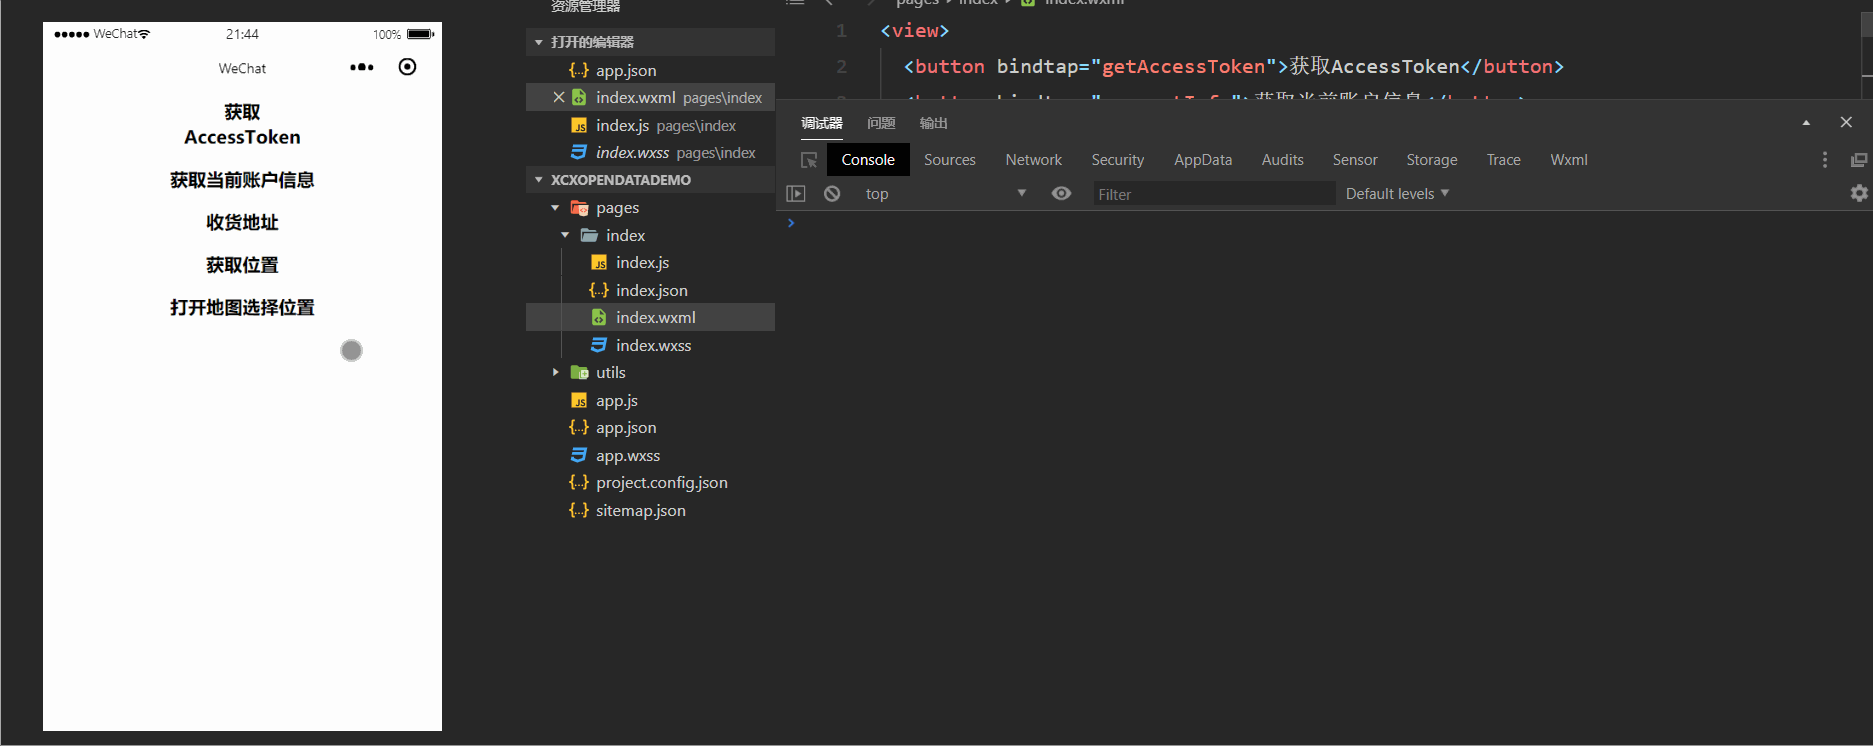Tap the 获取位置 button
Image resolution: width=1873 pixels, height=746 pixels.
[242, 265]
